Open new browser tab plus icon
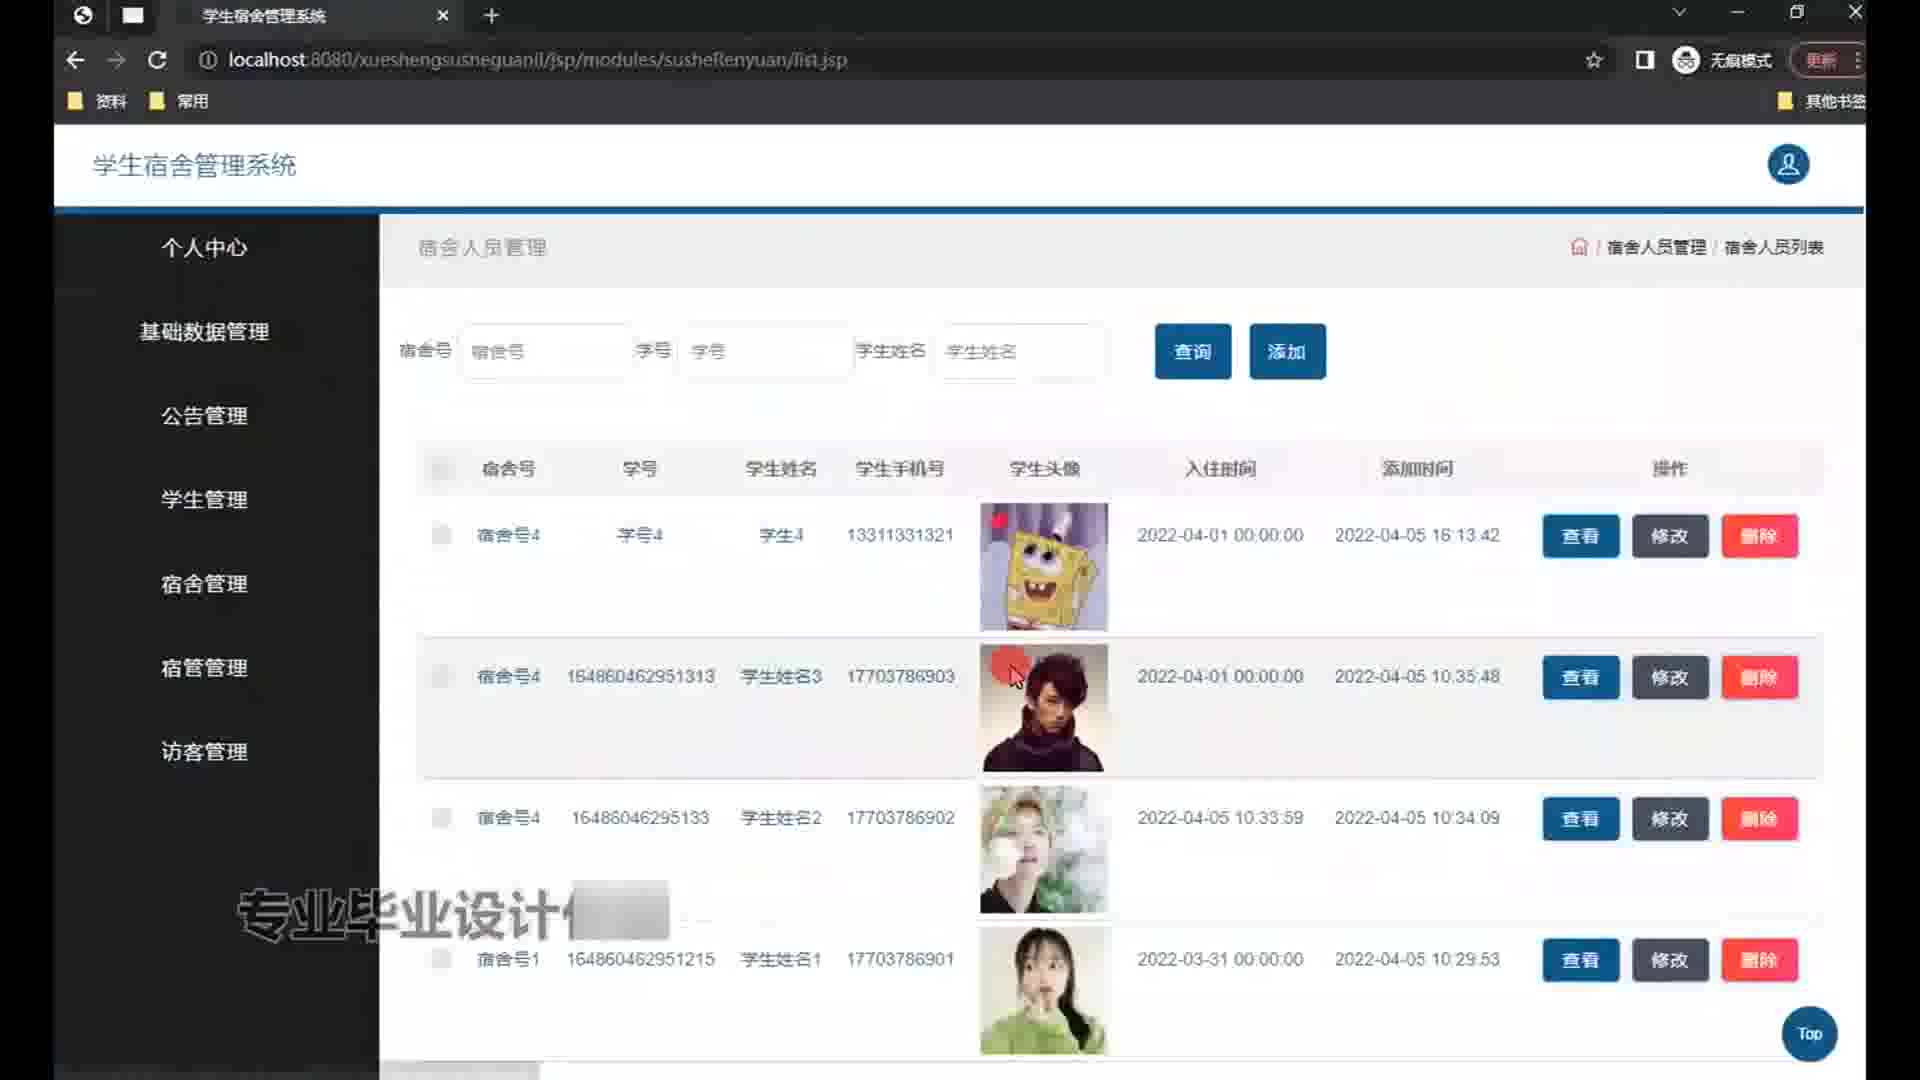1920x1080 pixels. click(x=491, y=16)
